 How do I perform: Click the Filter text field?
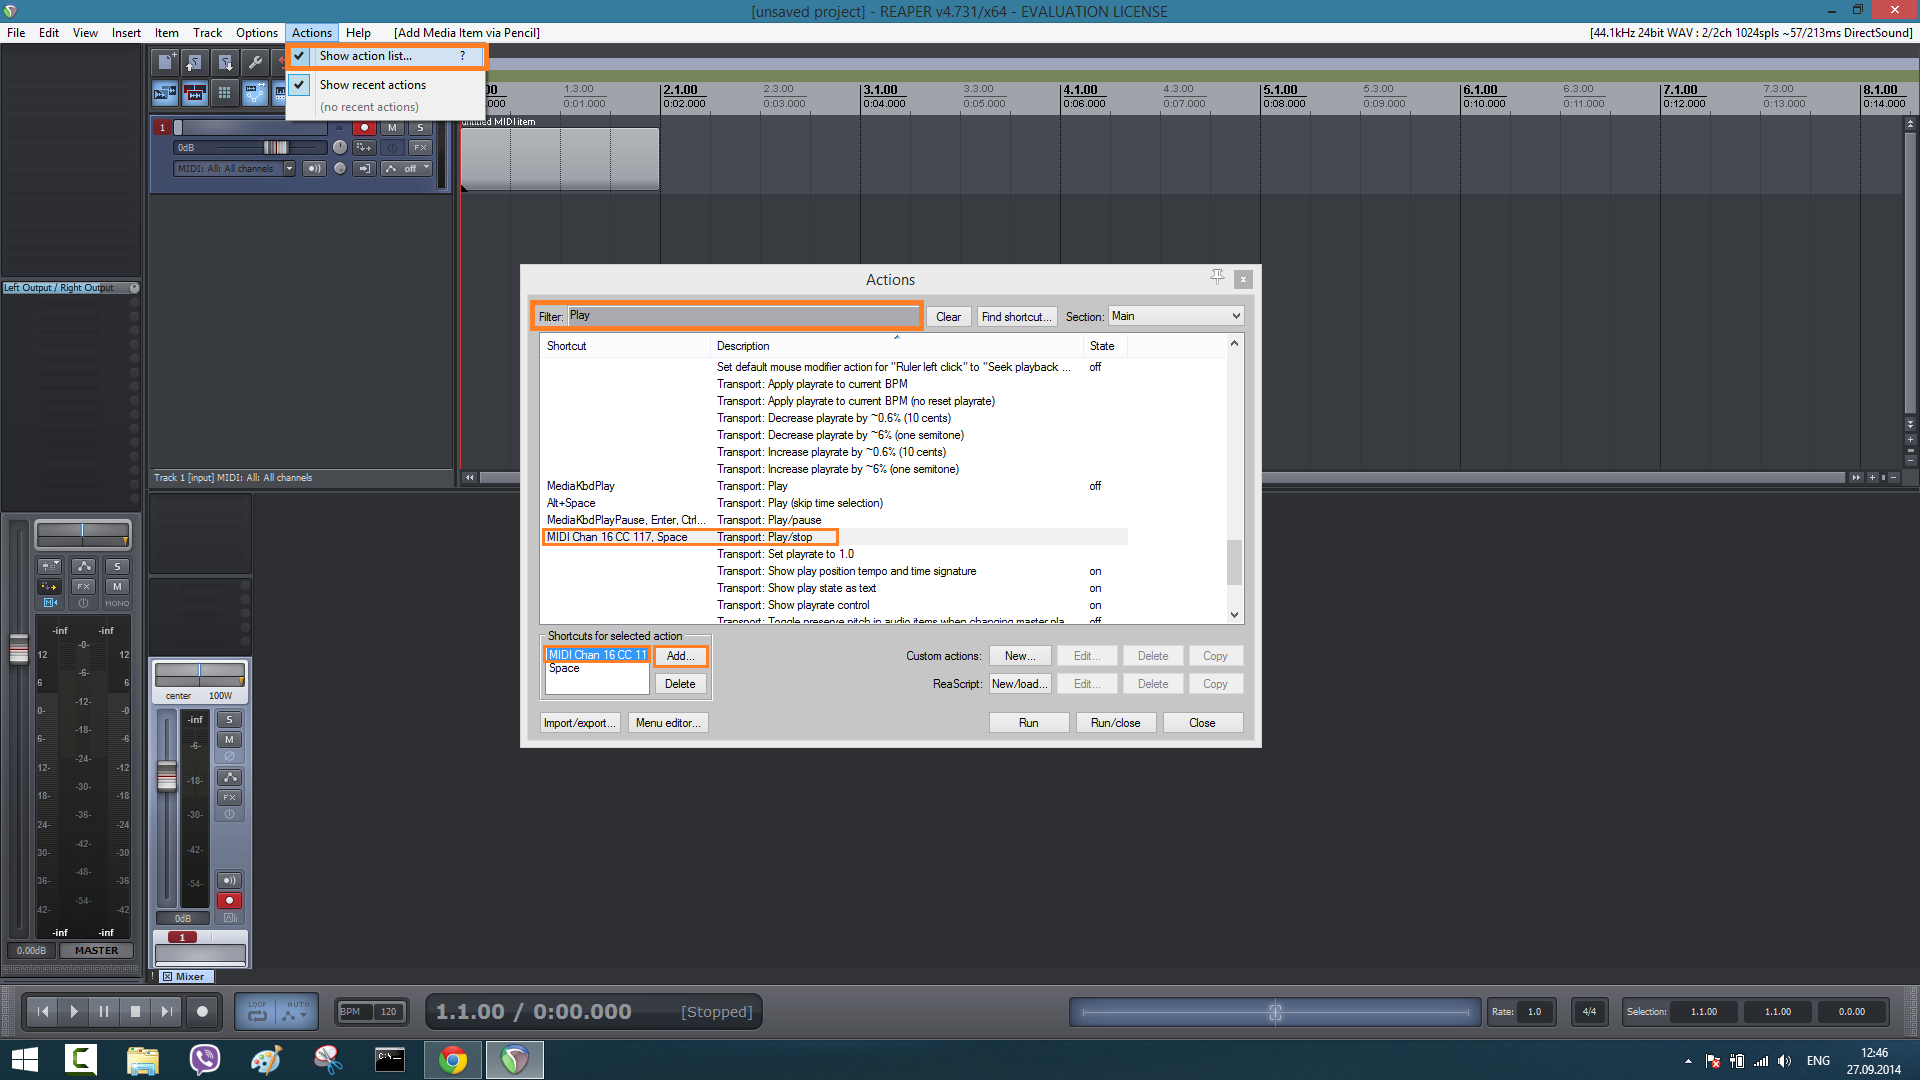pos(742,316)
